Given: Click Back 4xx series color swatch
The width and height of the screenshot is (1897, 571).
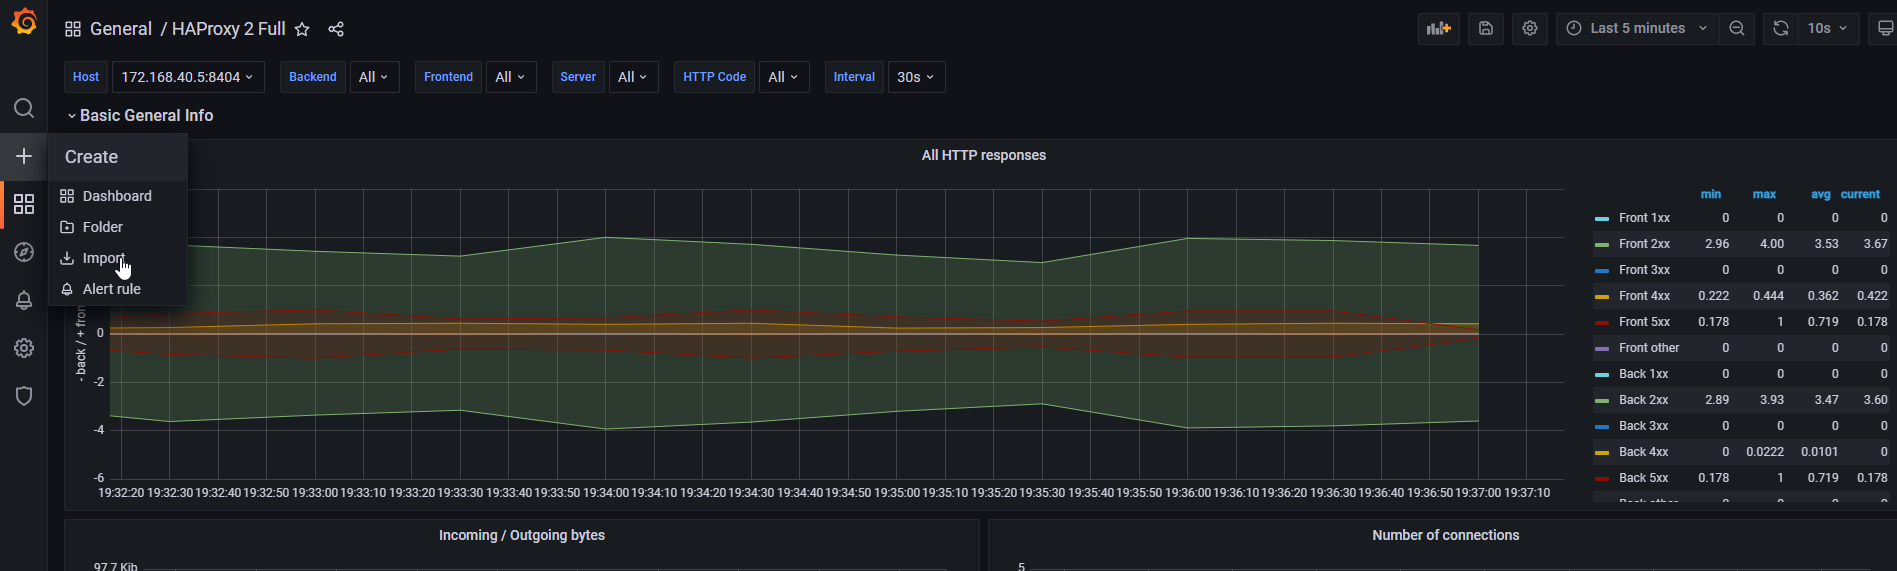Looking at the screenshot, I should click(x=1602, y=452).
